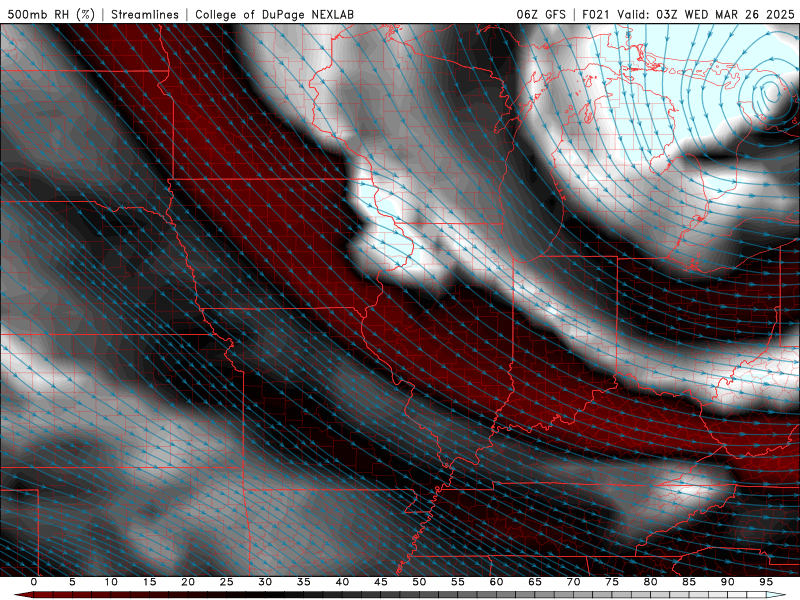Click the "06Z GFS" model run label
This screenshot has height=600, width=800.
[x=541, y=14]
